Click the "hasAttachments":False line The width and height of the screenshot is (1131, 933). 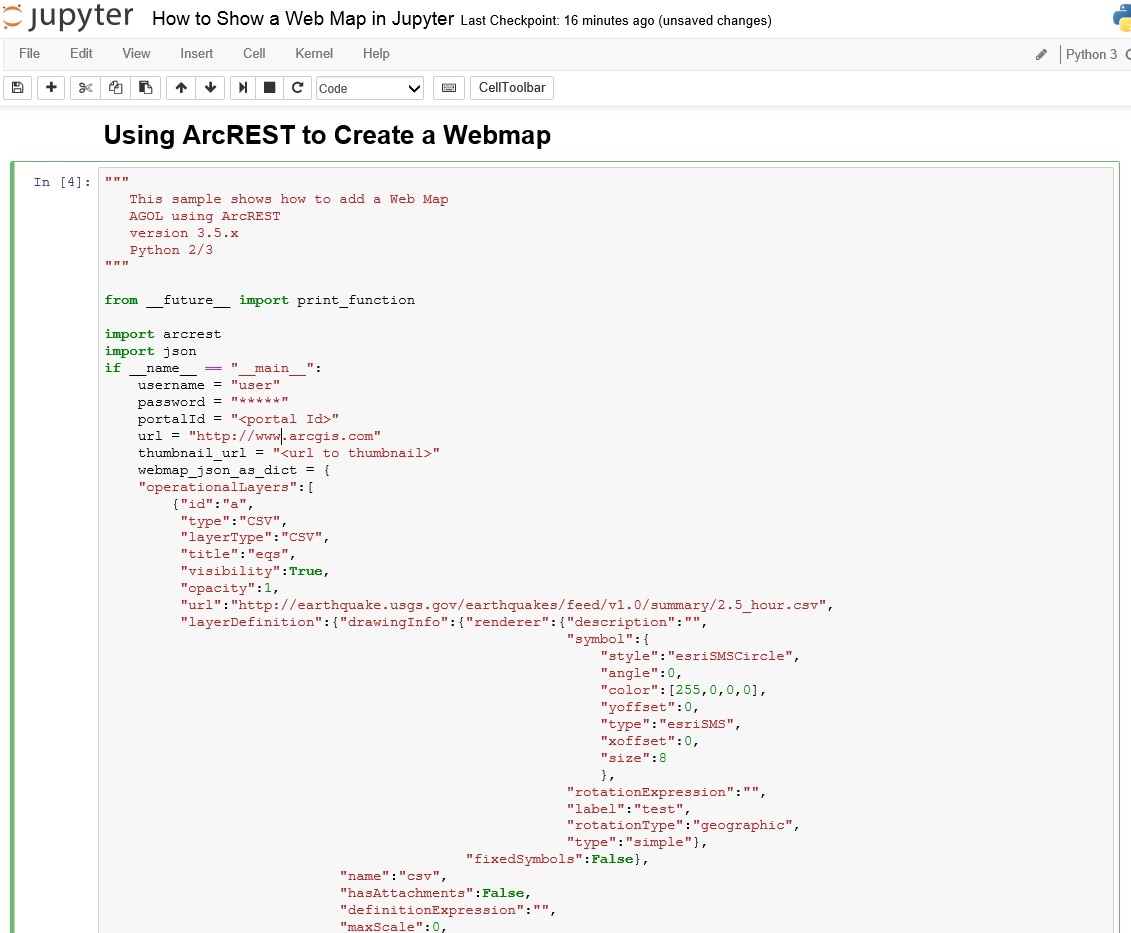[x=436, y=893]
